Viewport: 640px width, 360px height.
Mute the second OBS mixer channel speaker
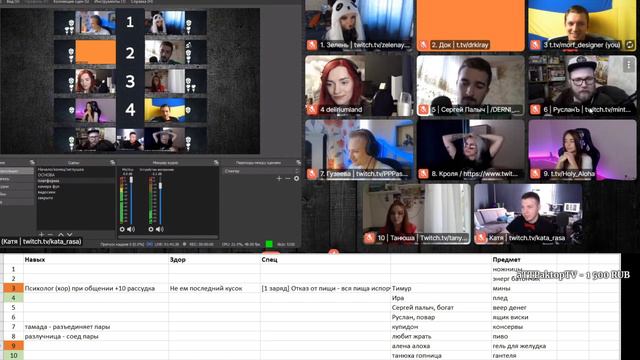pos(160,229)
